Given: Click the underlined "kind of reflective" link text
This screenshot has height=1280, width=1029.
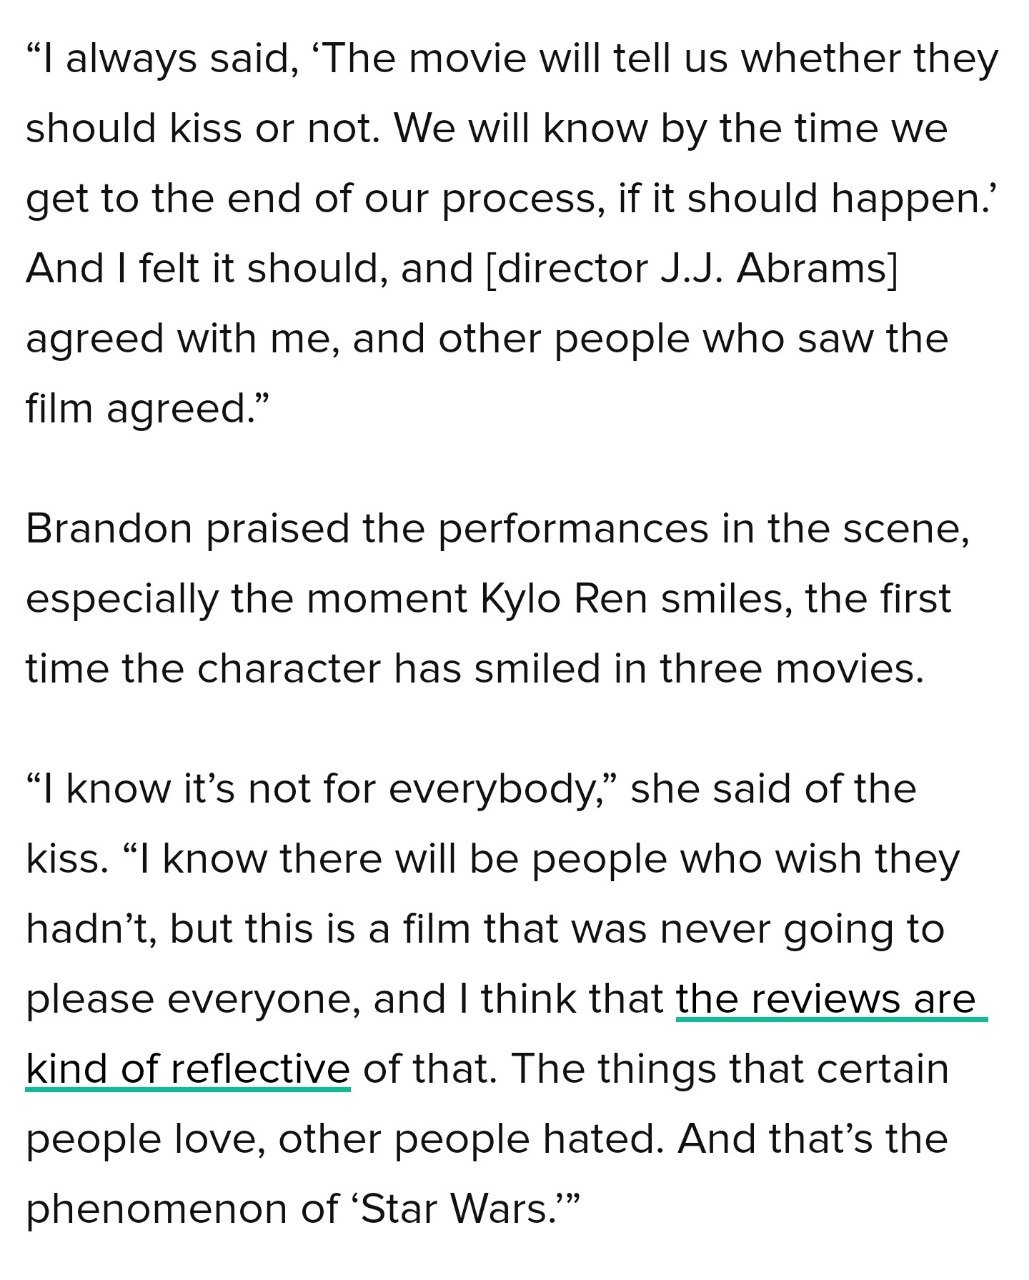Looking at the screenshot, I should click(x=188, y=1069).
